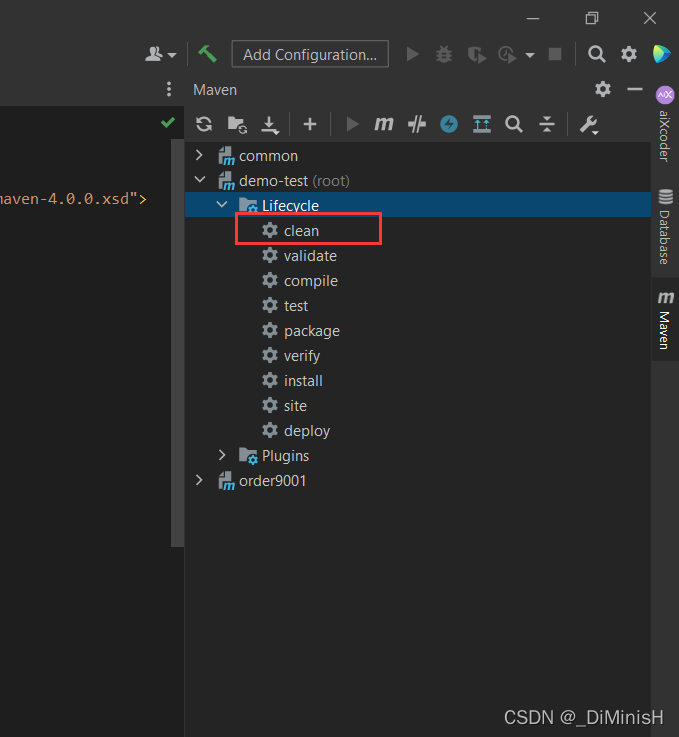Collapse the demo-test root node
The height and width of the screenshot is (737, 679).
[200, 180]
